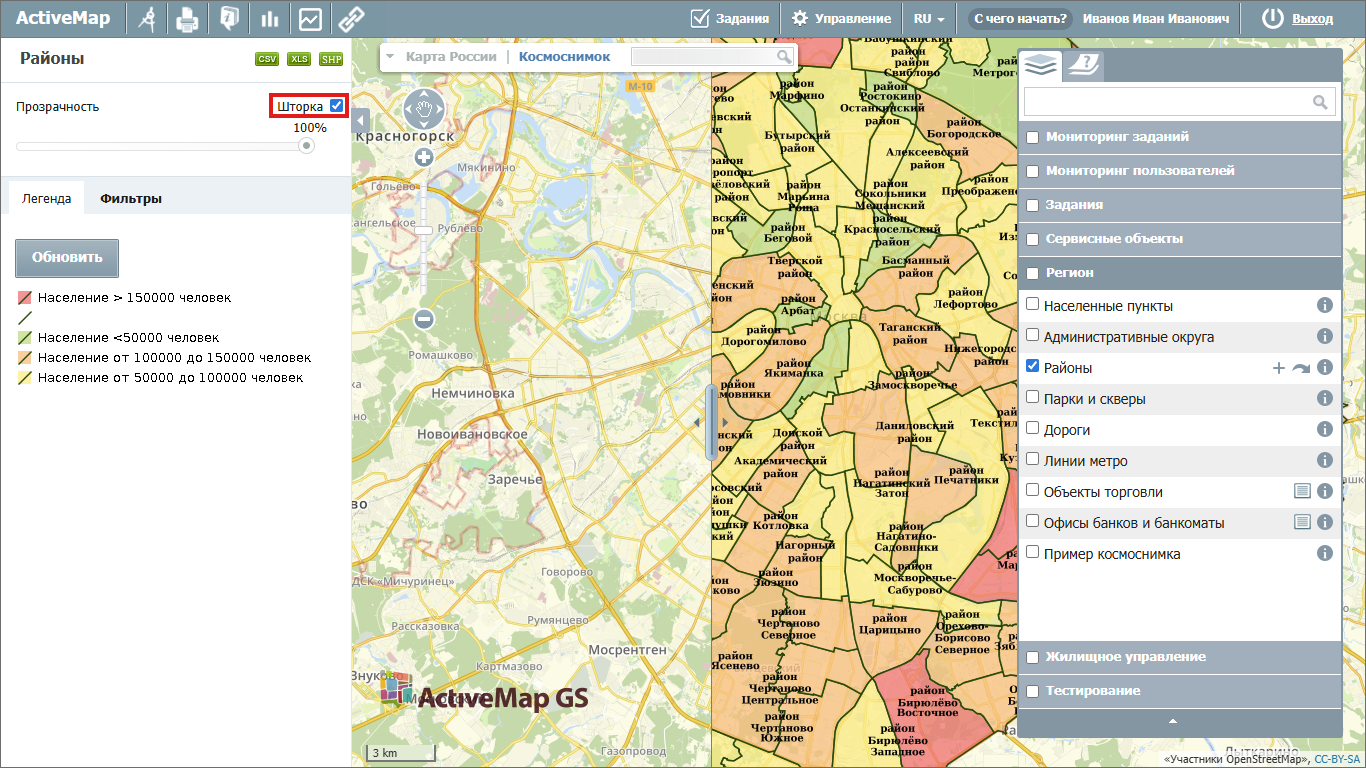The width and height of the screenshot is (1366, 768).
Task: Click the chain link icon
Action: [x=351, y=19]
